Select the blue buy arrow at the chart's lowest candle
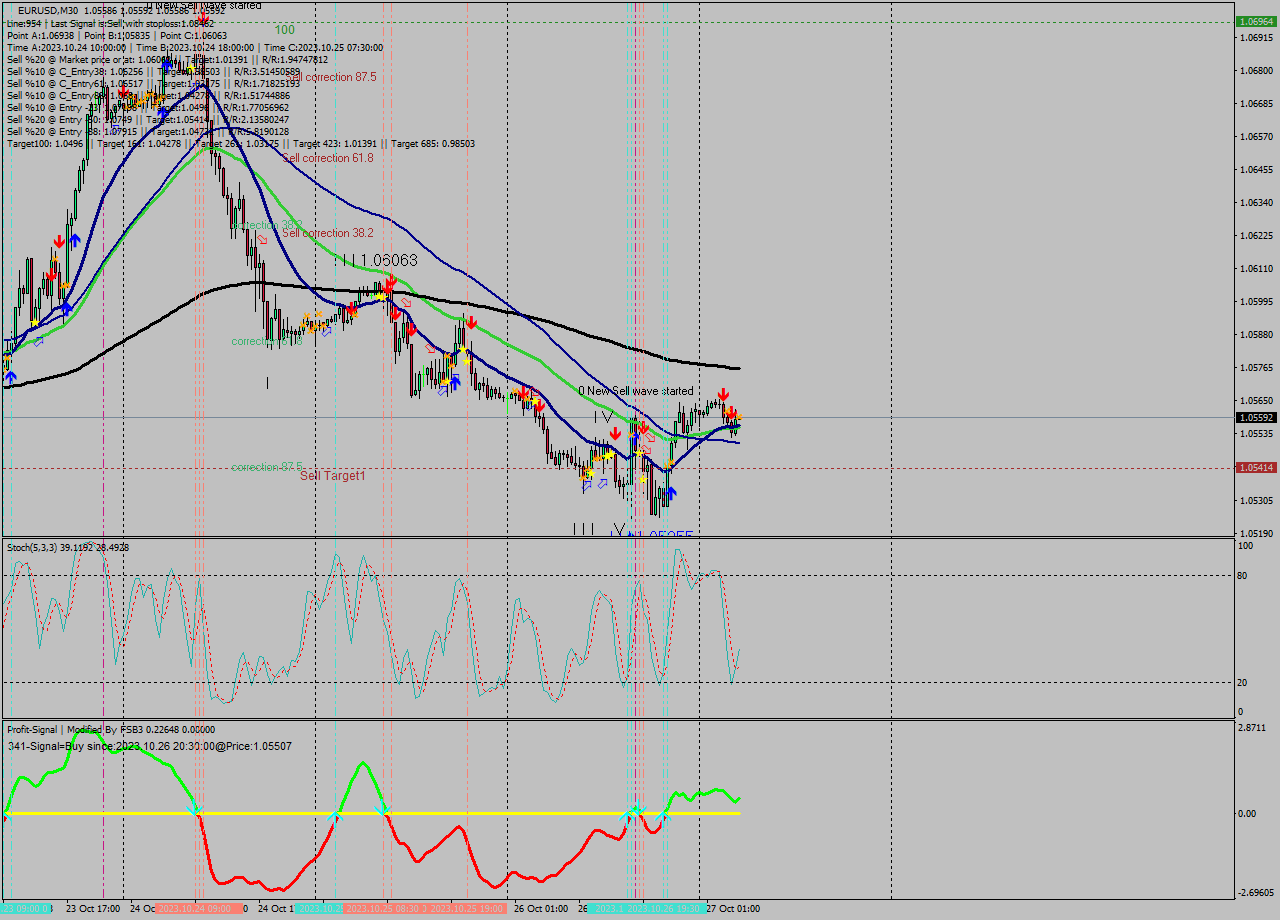 671,492
